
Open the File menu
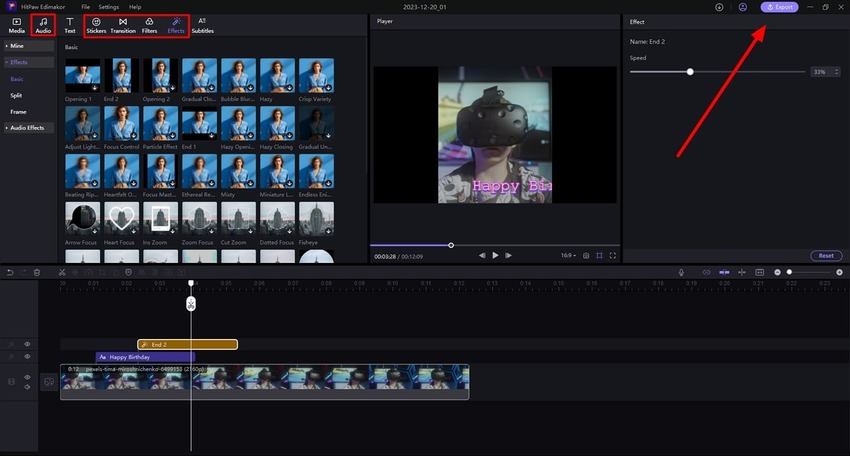(x=86, y=7)
